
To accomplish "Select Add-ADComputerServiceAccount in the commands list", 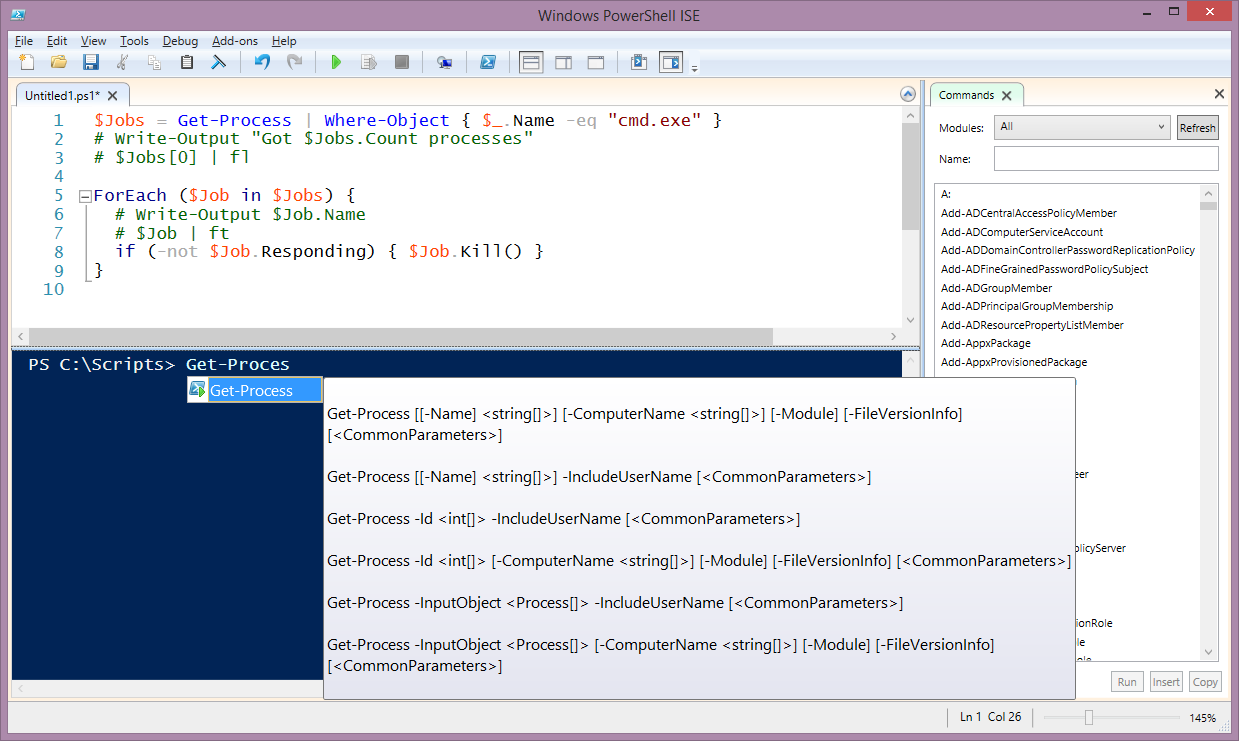I will (x=1022, y=232).
